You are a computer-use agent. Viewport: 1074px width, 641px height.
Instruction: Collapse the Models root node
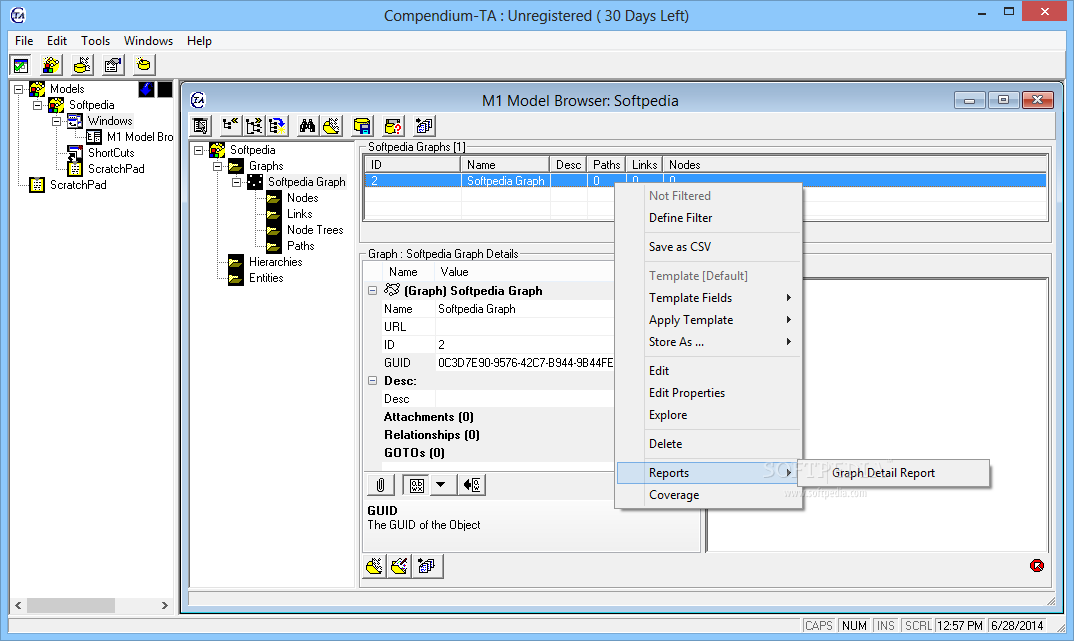pos(18,89)
